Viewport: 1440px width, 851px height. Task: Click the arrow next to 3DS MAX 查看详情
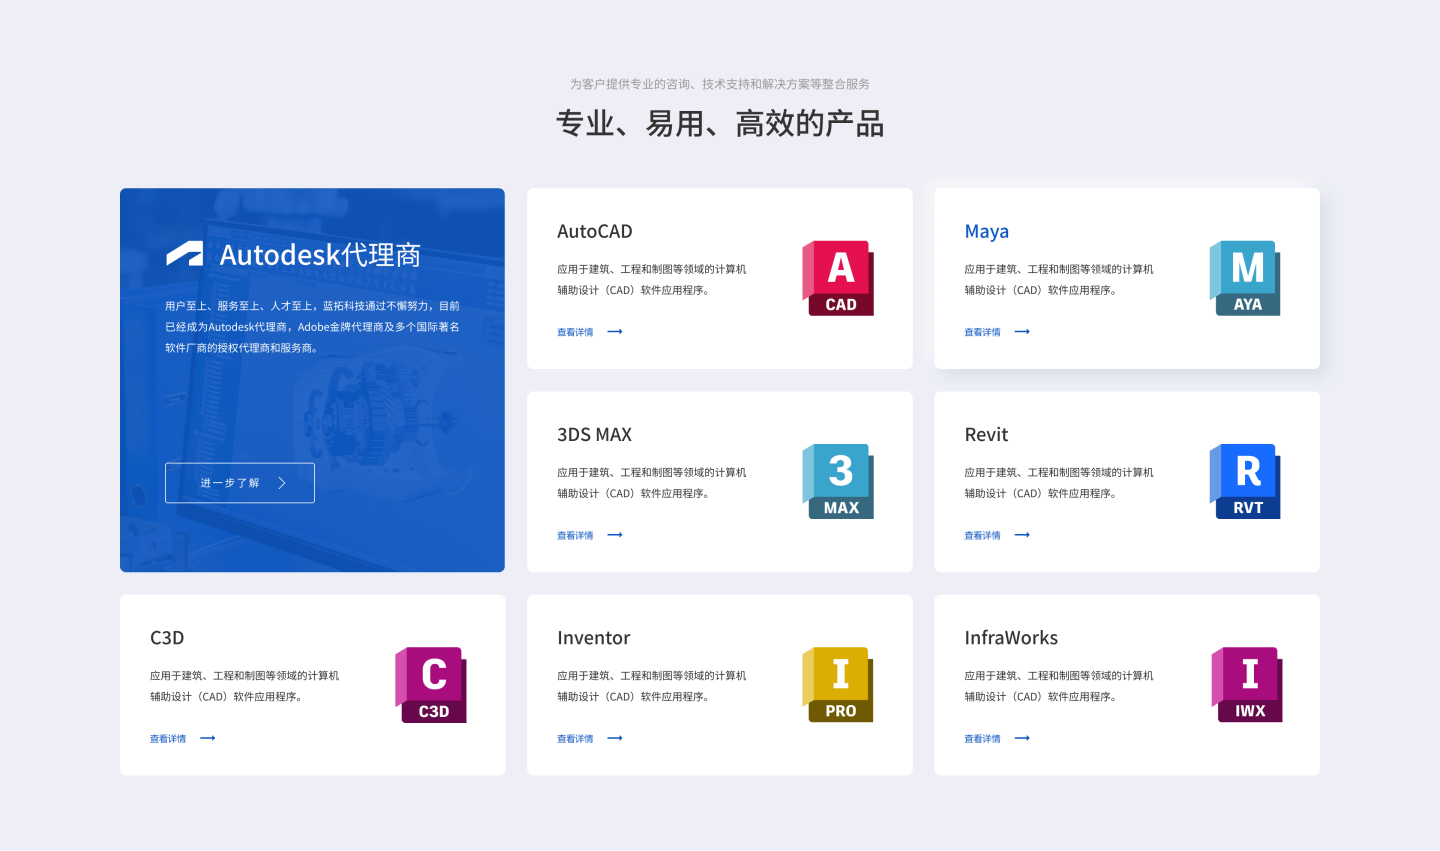tap(615, 535)
